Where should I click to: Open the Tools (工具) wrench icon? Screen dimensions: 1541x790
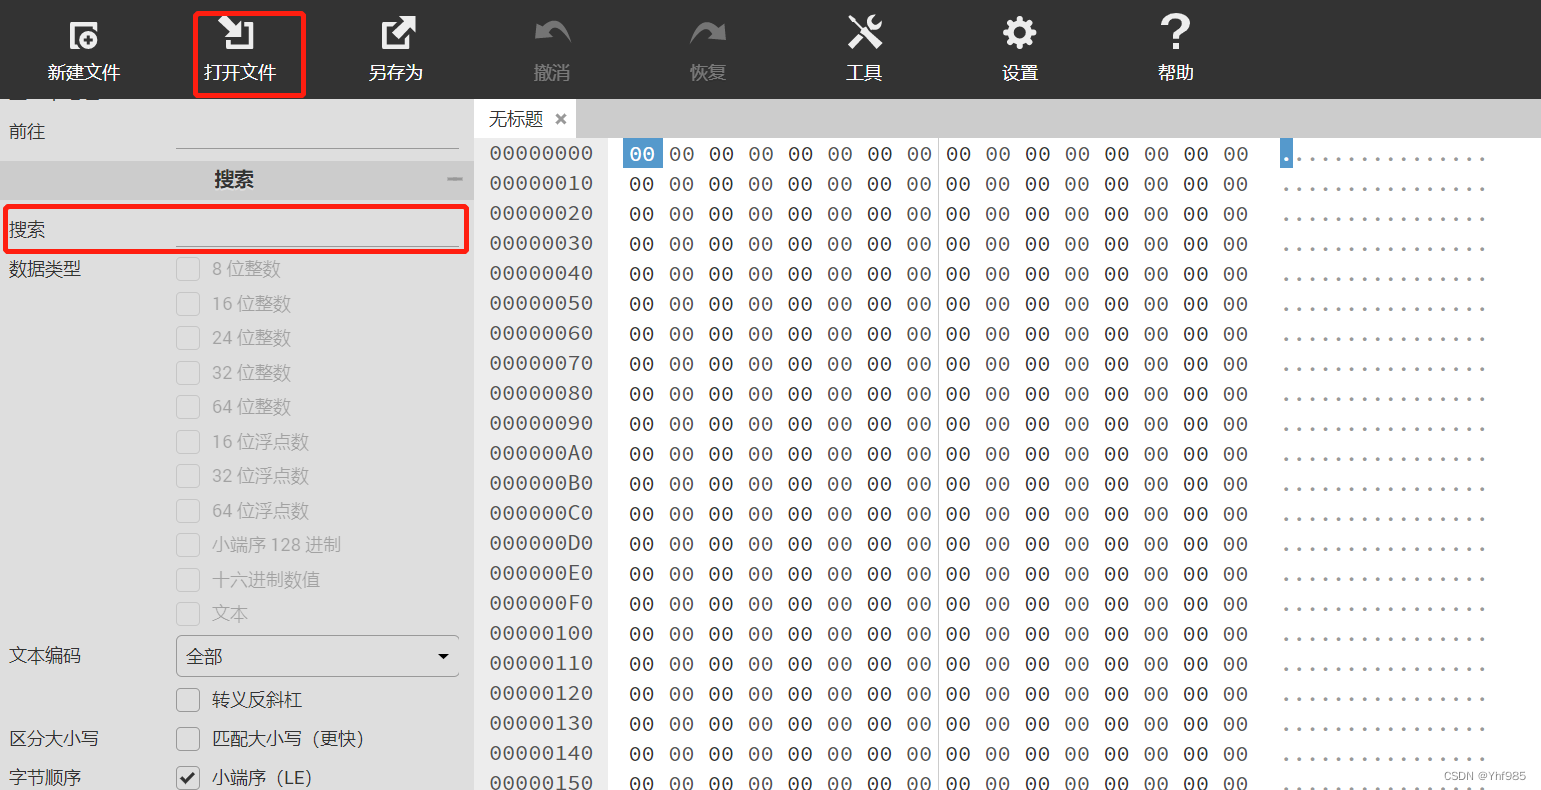click(x=864, y=33)
